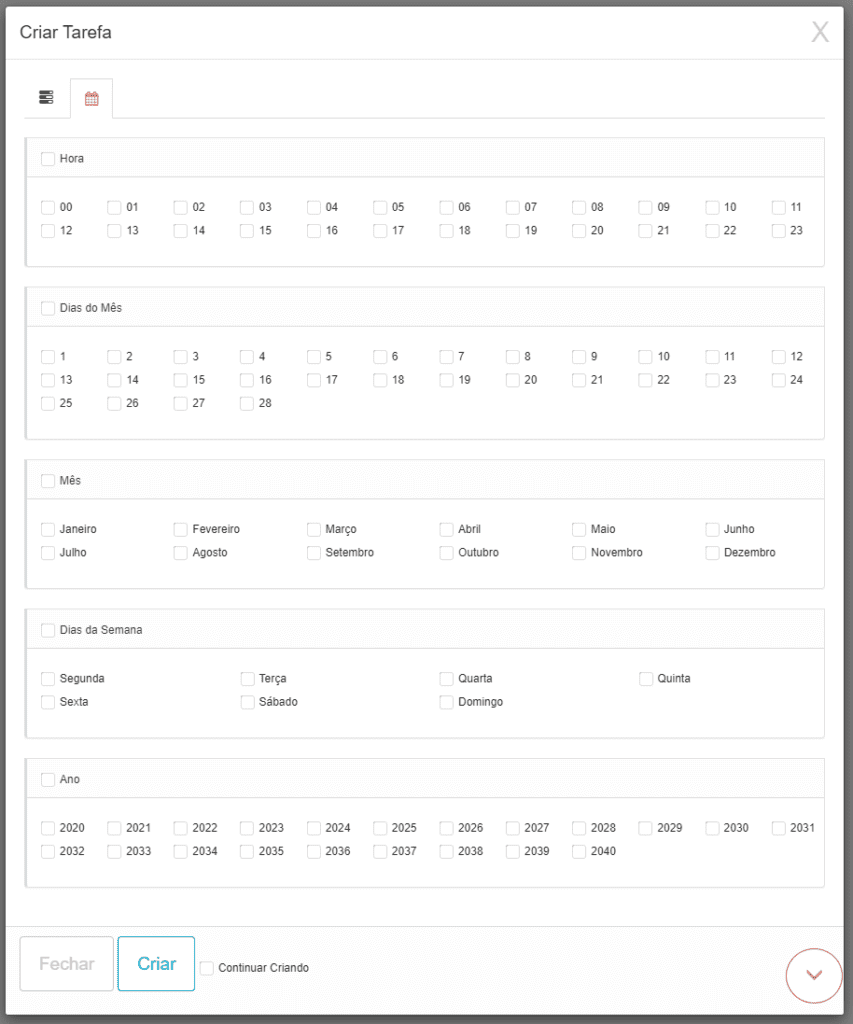Click the round scroll-down chevron button
The image size is (853, 1024).
pos(814,975)
